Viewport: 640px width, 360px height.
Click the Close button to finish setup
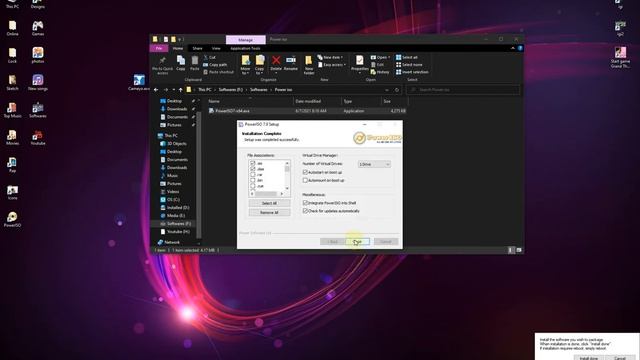click(358, 242)
